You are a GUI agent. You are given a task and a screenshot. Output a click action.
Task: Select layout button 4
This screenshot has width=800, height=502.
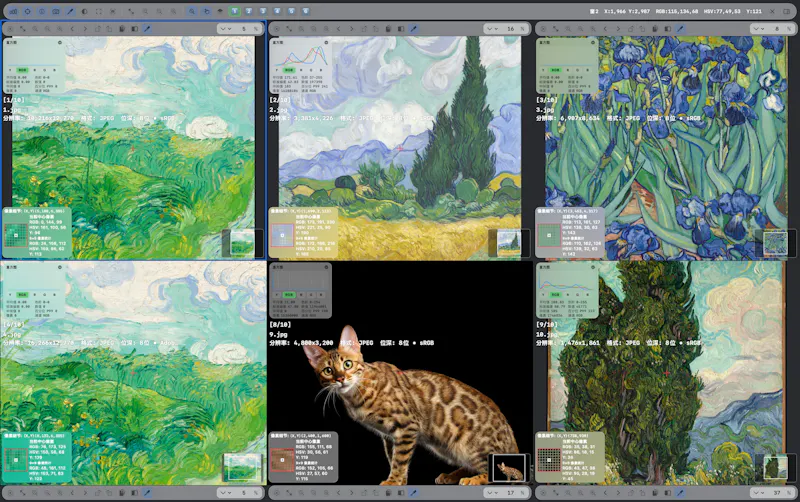coord(278,11)
